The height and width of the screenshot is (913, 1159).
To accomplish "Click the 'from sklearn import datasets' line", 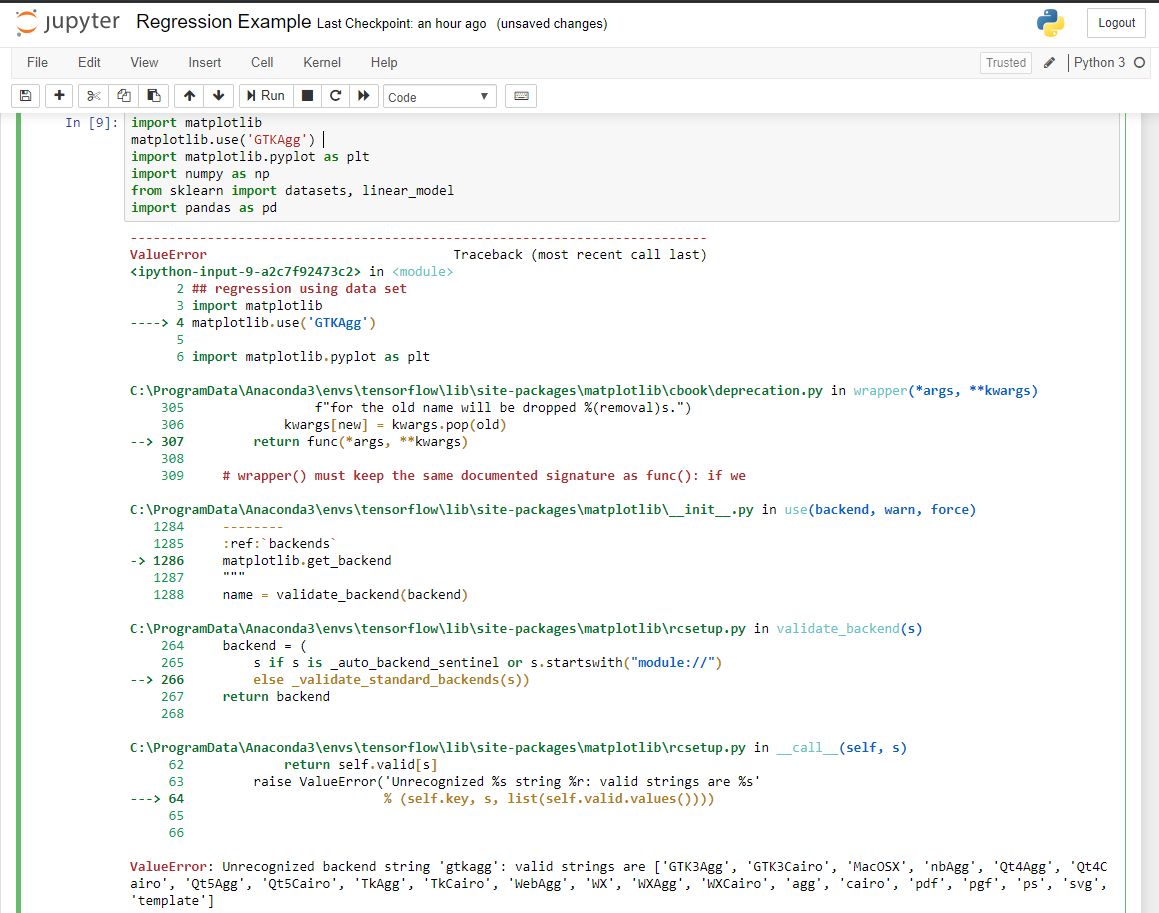I will point(293,191).
